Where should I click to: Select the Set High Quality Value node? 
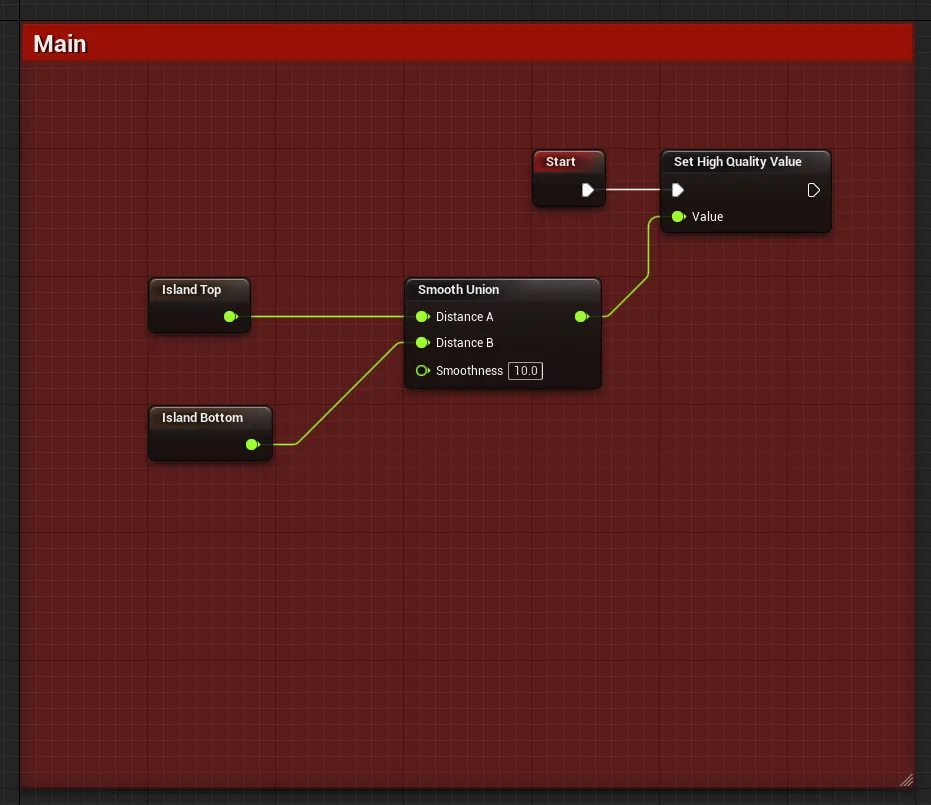click(x=738, y=162)
